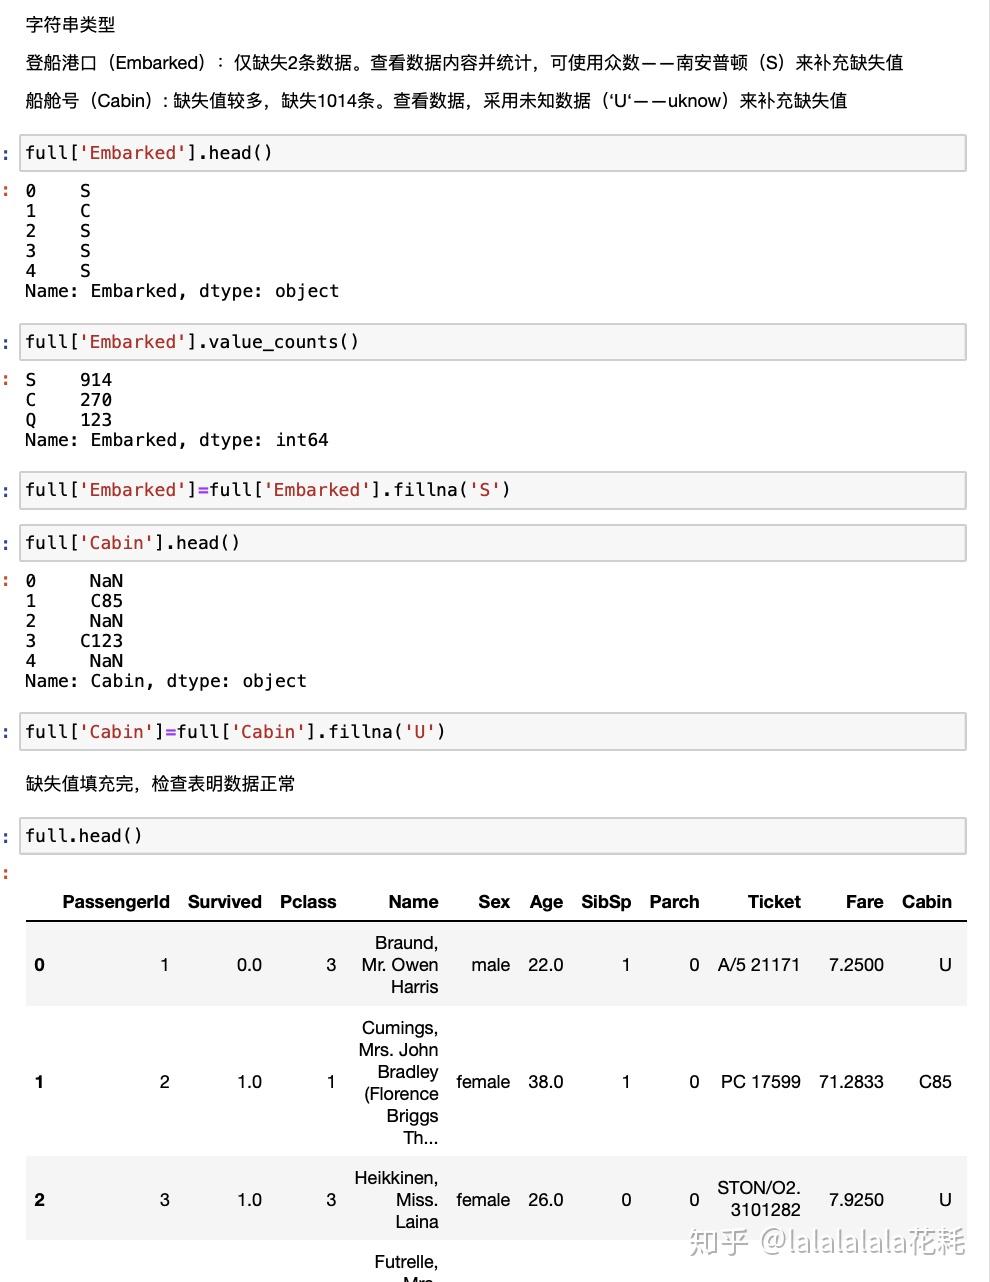This screenshot has height=1282, width=990.
Task: Click the PC 17599 ticket cell
Action: coord(760,1082)
